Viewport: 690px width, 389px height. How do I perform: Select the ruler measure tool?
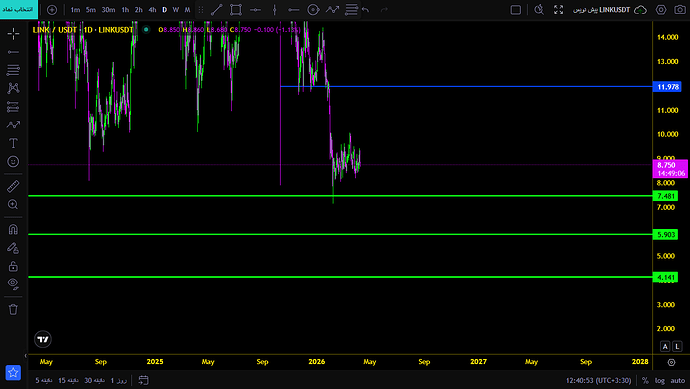pos(13,186)
